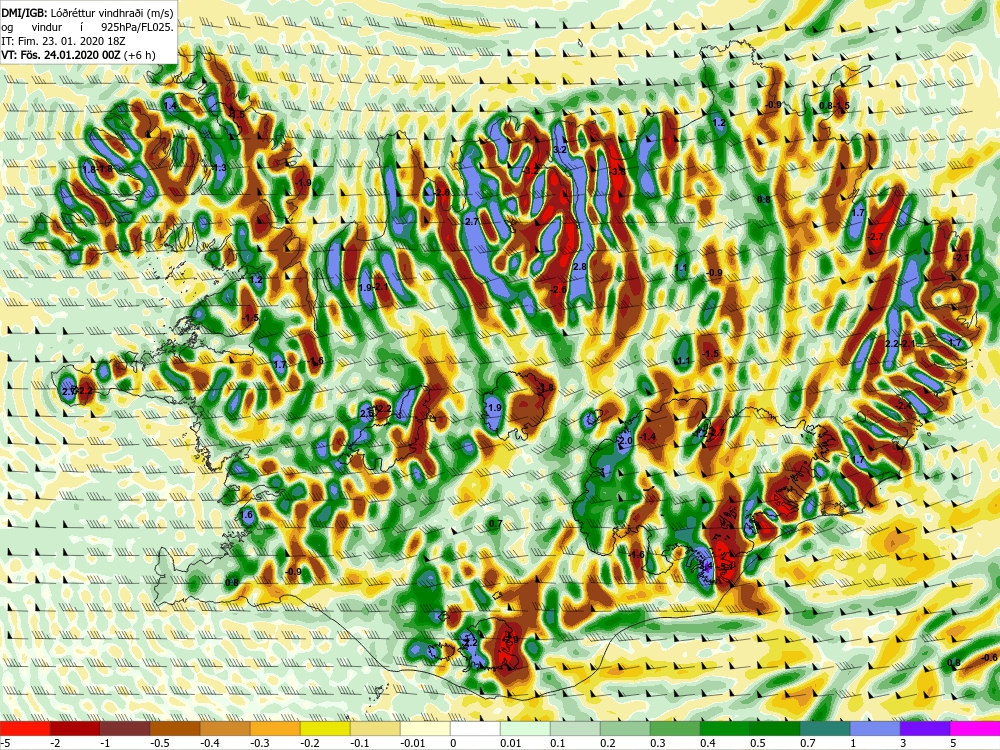Click the white legend swatch above 0

[475, 728]
